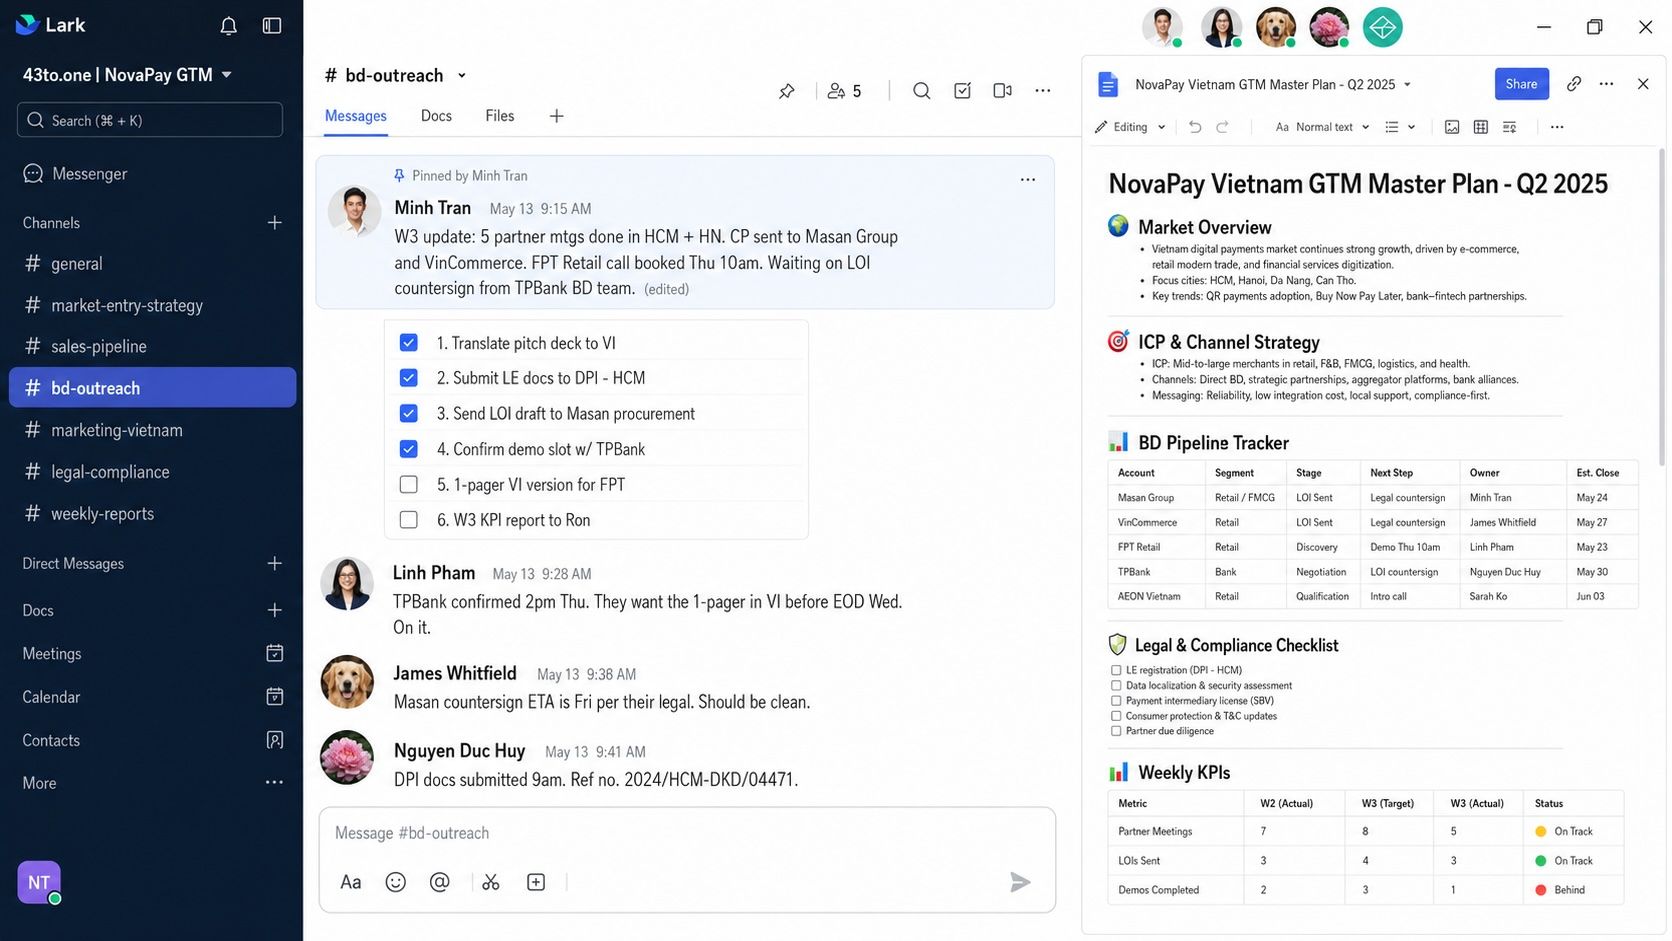Switch to the Messages tab
1672x941 pixels.
[x=356, y=116]
